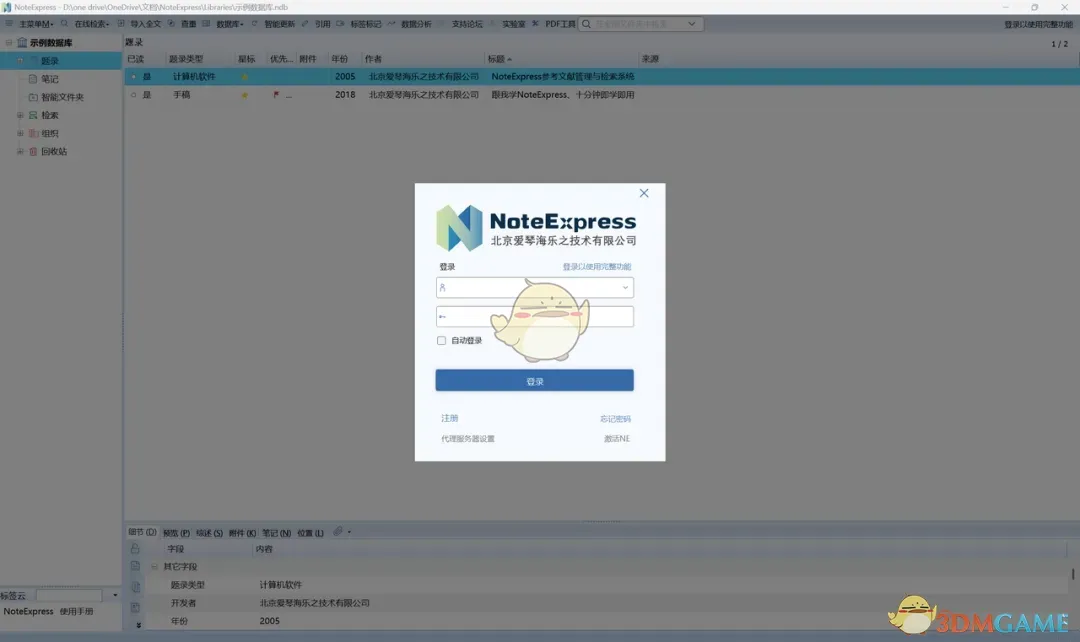Viewport: 1080px width, 642px height.
Task: Open the username account dropdown in the login dialog
Action: pyautogui.click(x=625, y=288)
